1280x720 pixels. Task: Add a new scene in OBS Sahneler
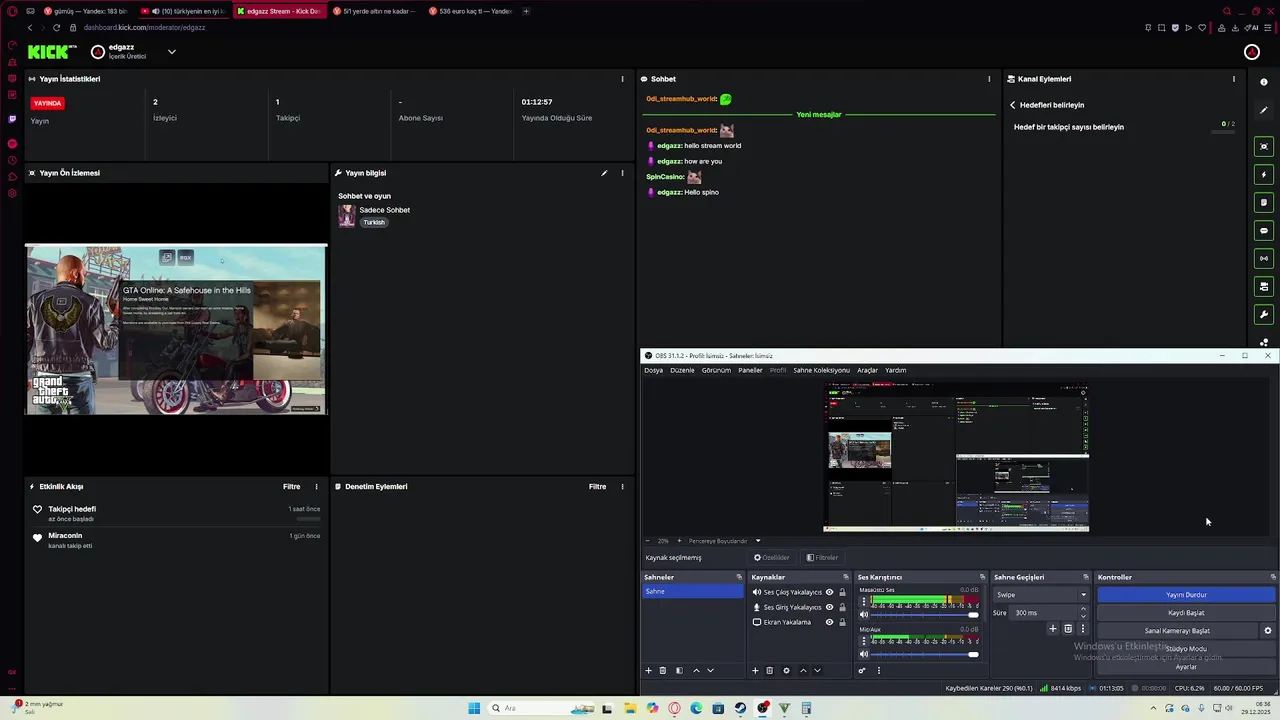click(648, 671)
